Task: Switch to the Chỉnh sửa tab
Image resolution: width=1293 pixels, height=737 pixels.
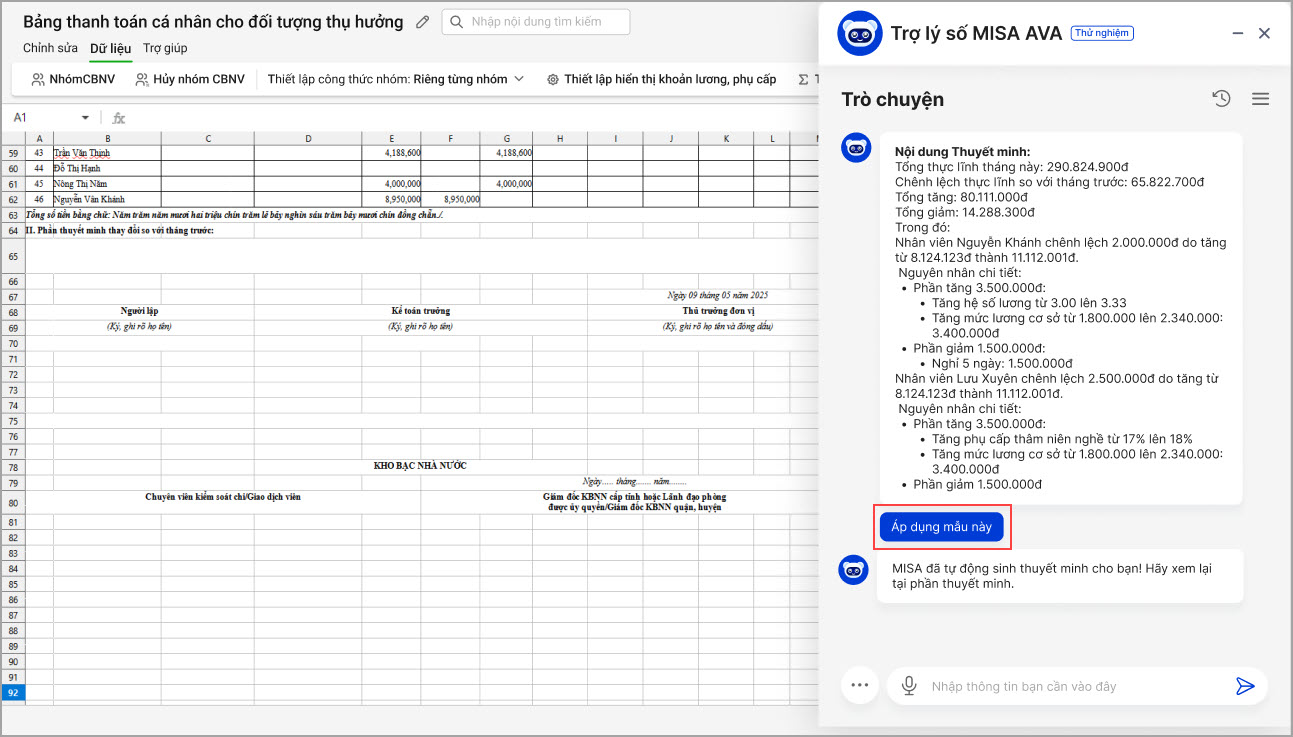Action: tap(50, 48)
